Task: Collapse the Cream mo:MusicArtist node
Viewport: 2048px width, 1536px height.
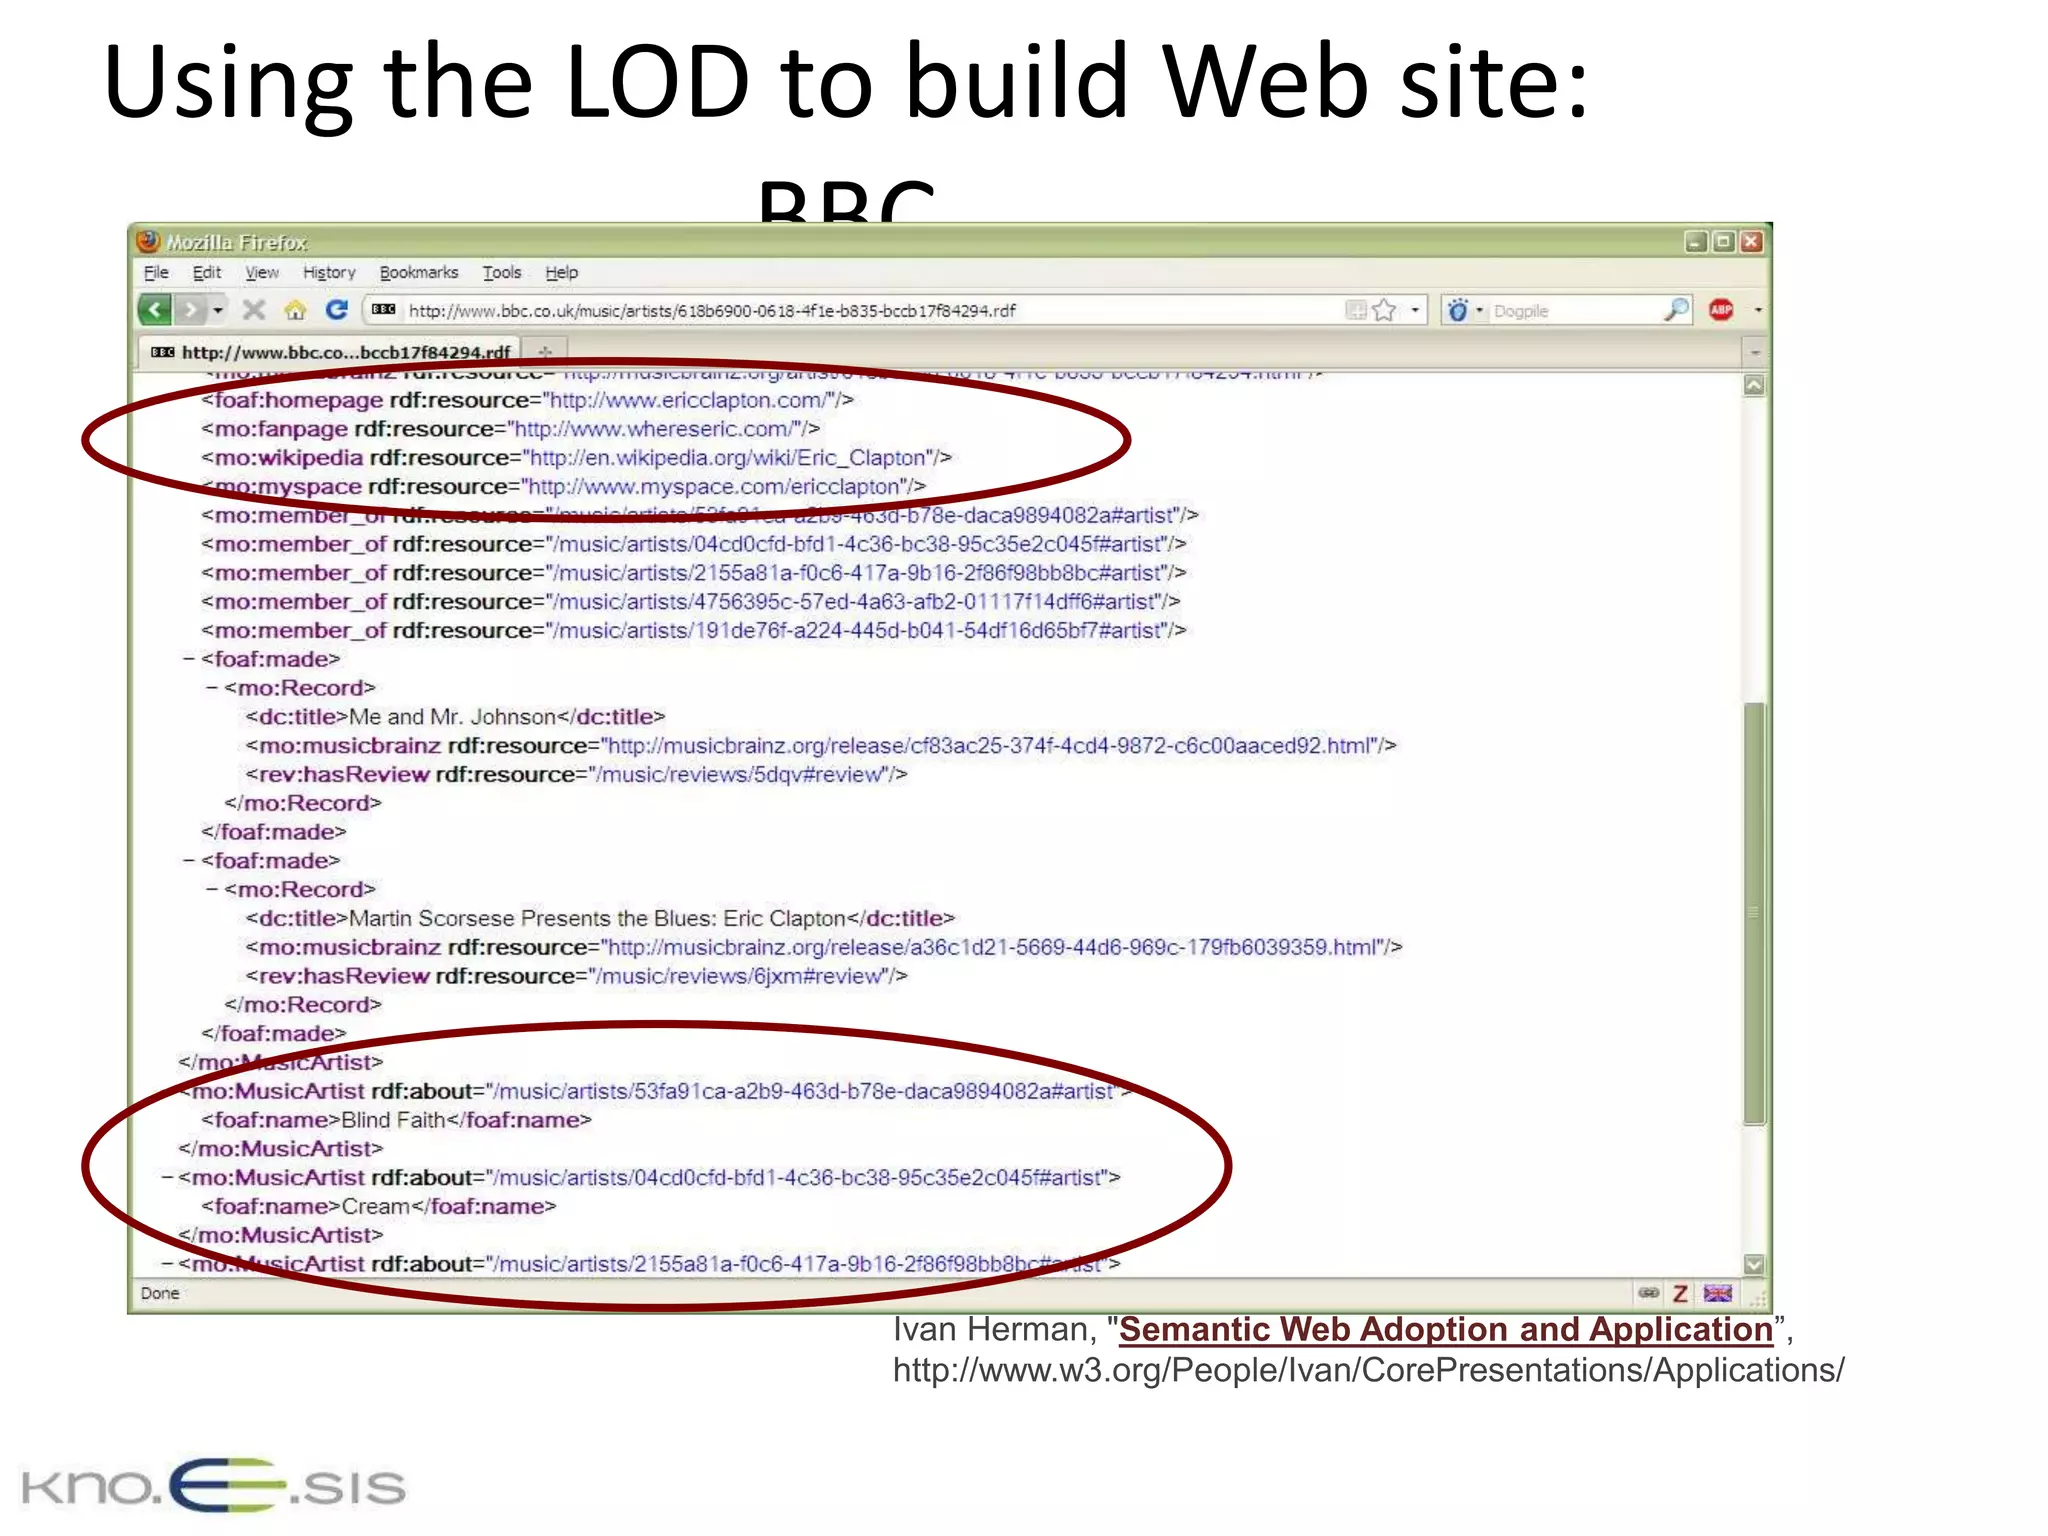Action: [167, 1177]
